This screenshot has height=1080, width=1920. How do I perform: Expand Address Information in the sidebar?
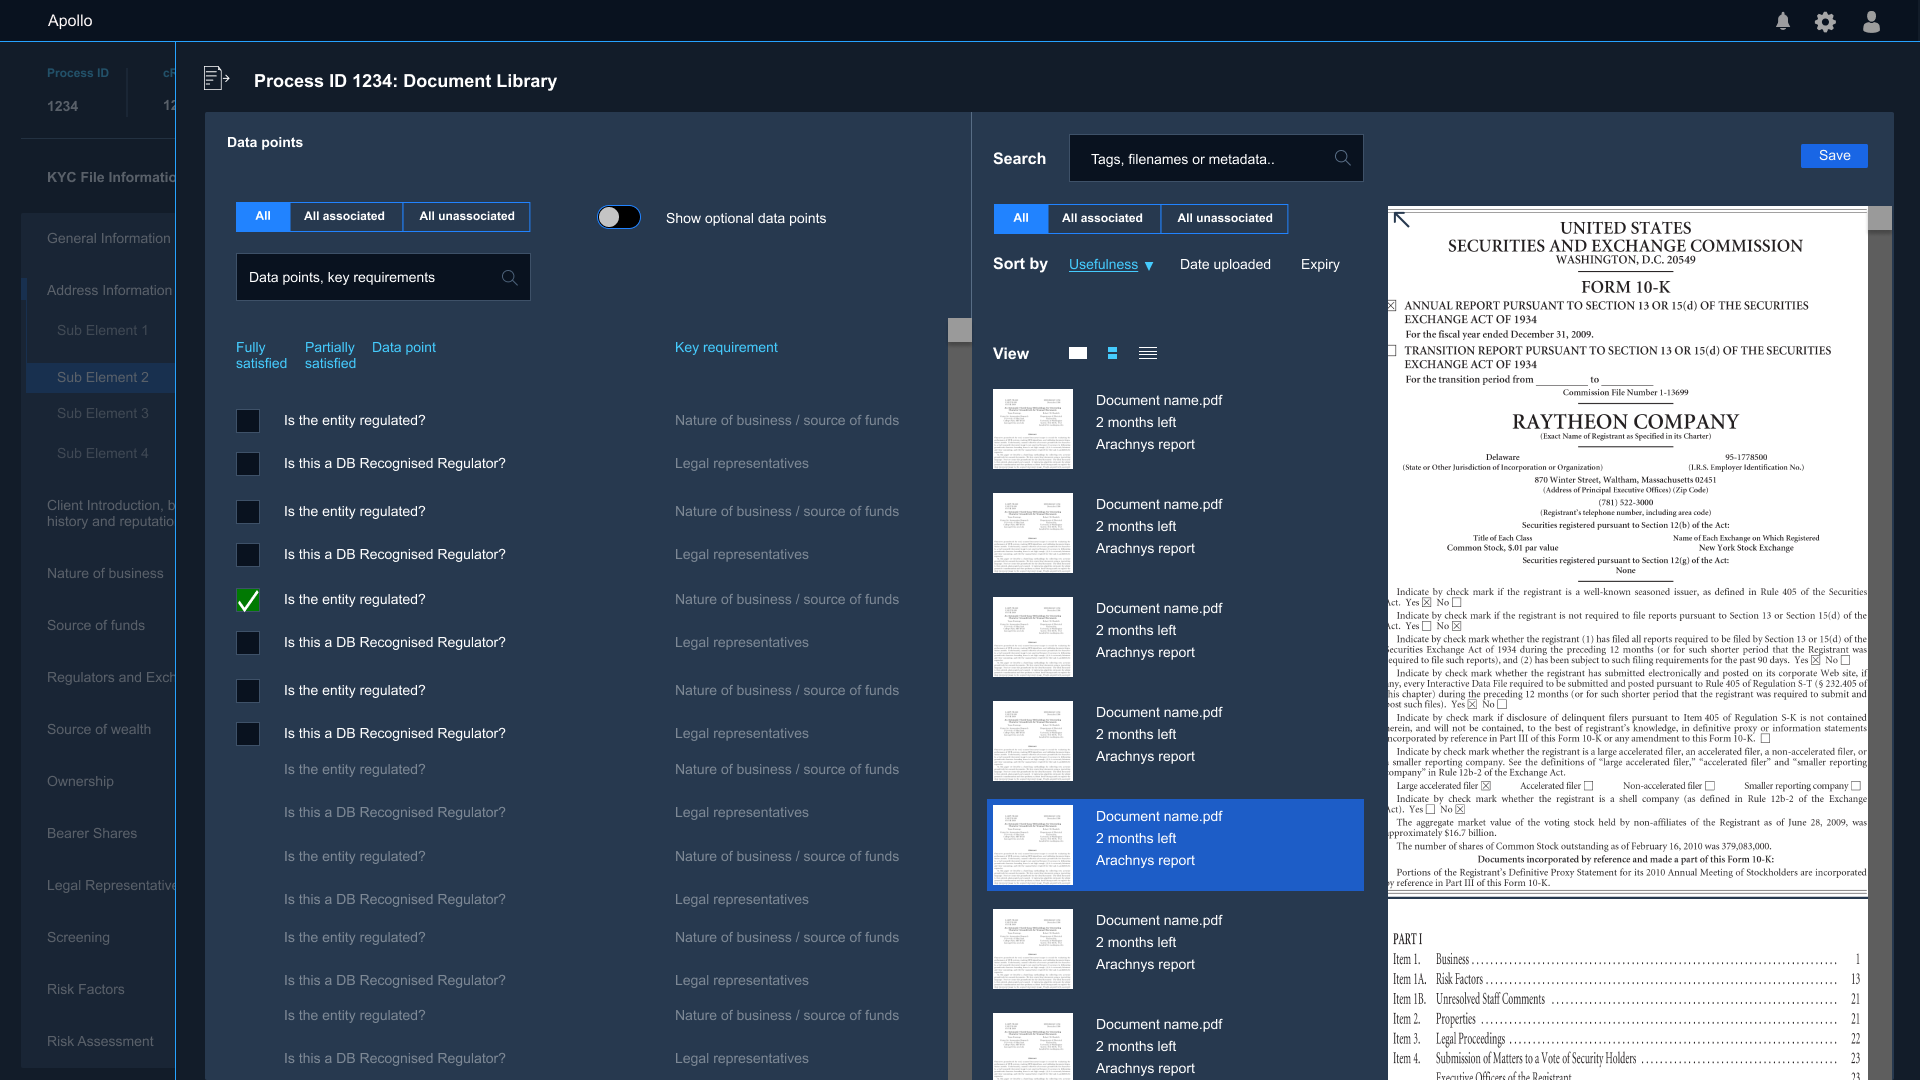[x=109, y=290]
